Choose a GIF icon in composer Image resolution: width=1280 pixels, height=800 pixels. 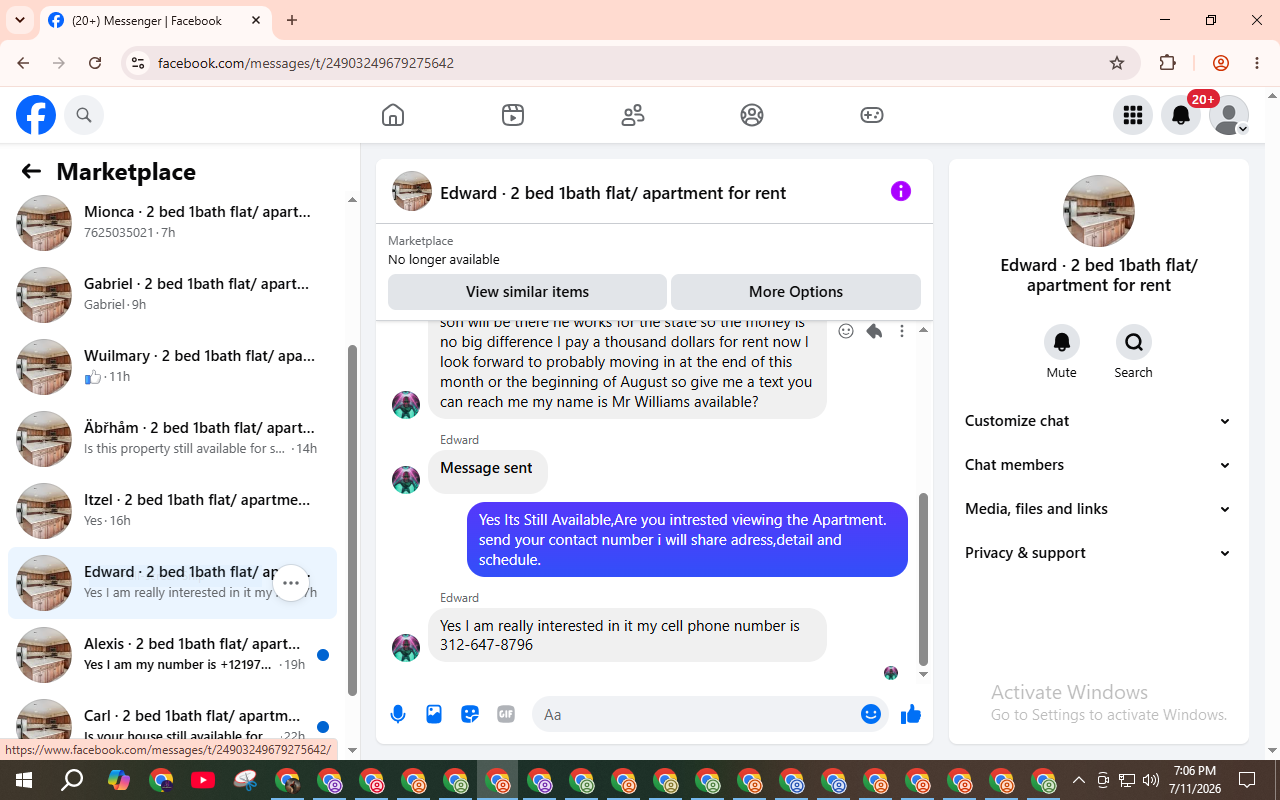click(x=506, y=714)
